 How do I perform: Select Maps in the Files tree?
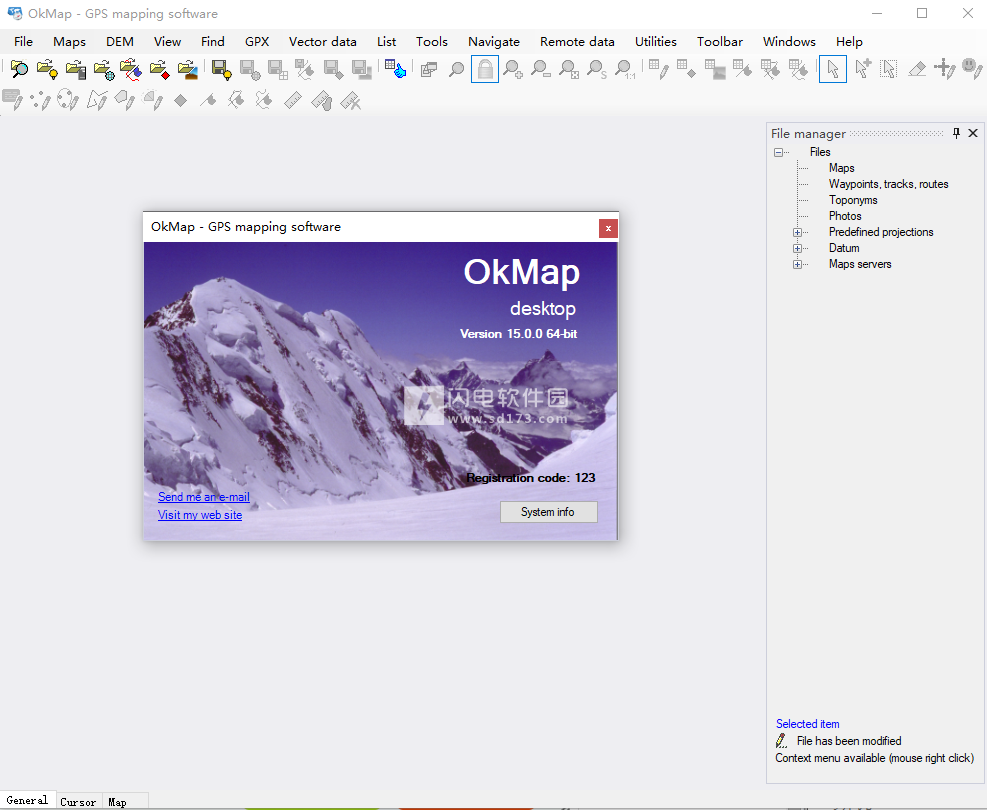841,168
